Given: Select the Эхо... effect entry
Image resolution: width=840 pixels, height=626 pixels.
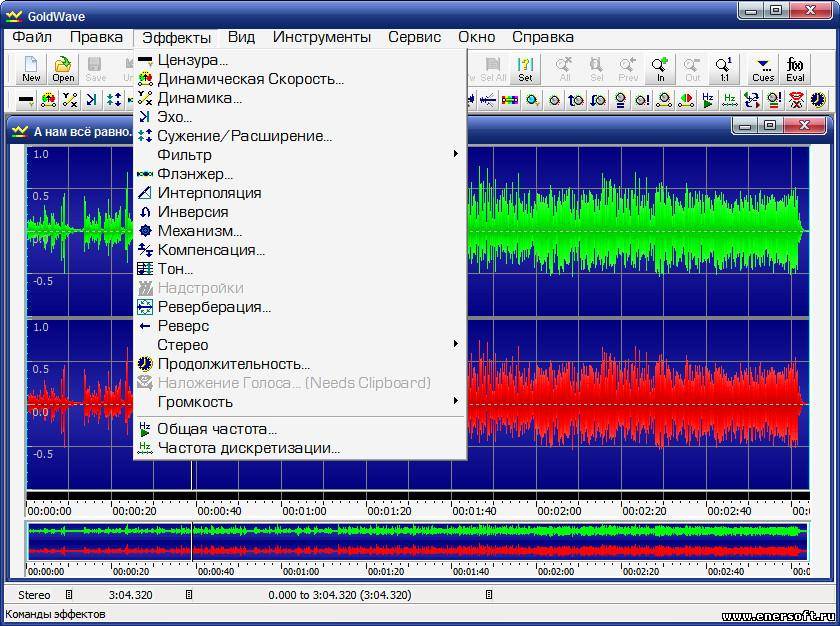Looking at the screenshot, I should (x=300, y=117).
